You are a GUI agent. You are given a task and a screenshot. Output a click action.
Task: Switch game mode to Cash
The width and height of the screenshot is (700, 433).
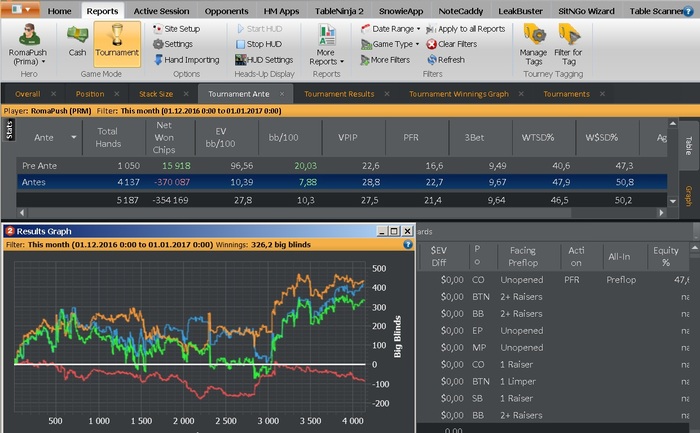[77, 43]
